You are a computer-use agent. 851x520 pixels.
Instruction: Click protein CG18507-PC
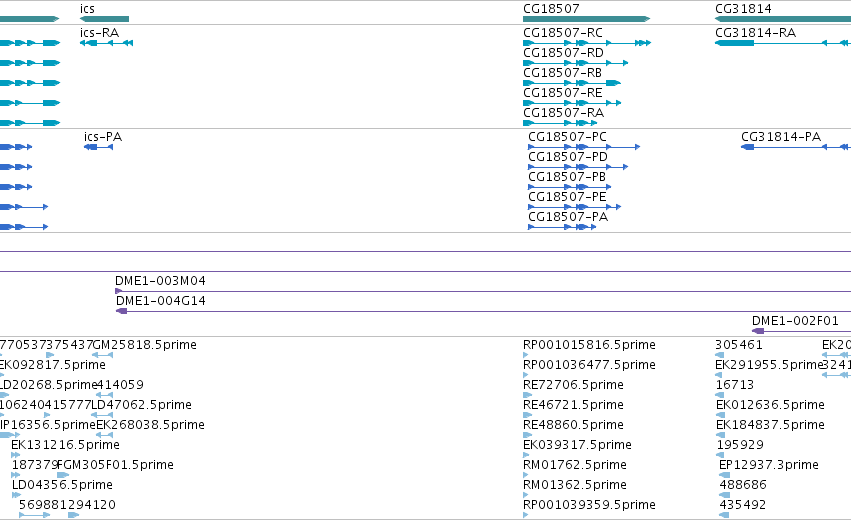[567, 137]
